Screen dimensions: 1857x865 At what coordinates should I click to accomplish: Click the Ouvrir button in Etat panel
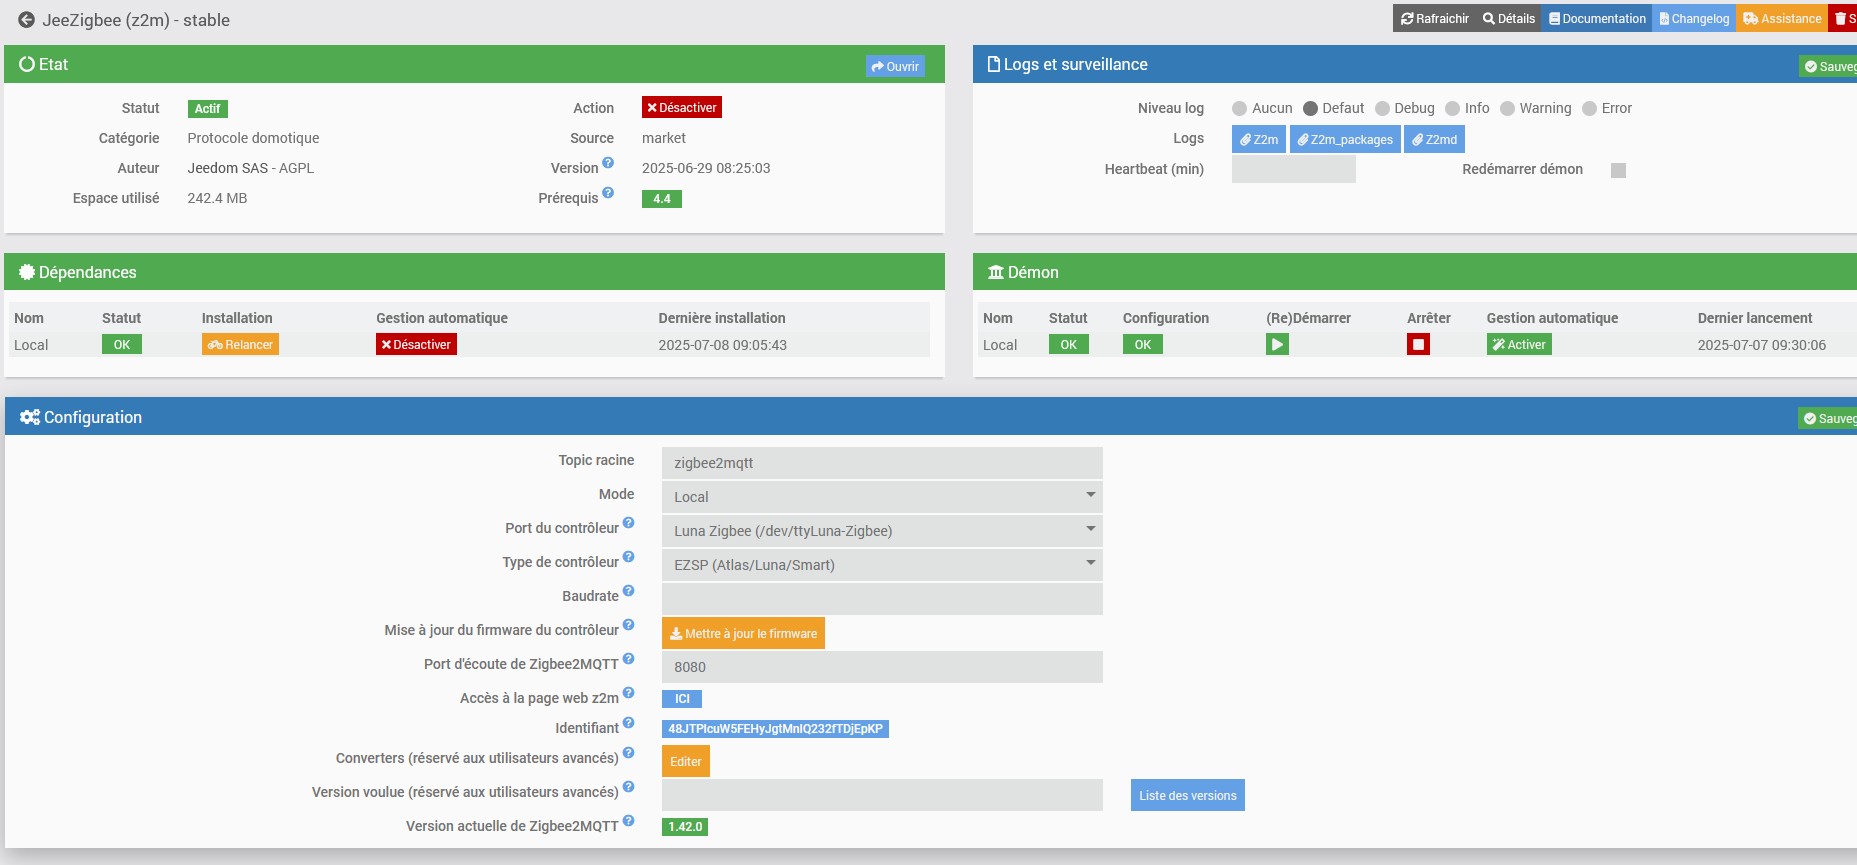(895, 66)
